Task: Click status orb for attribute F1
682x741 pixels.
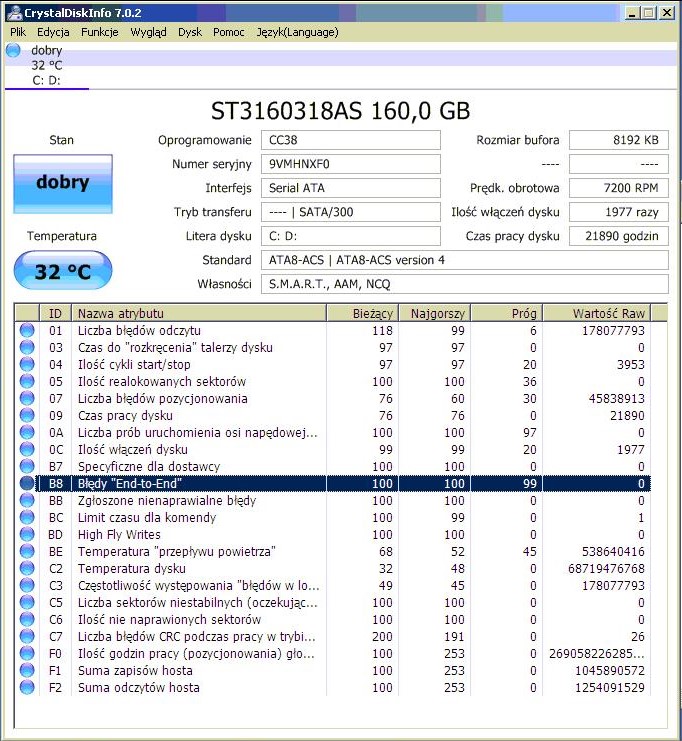Action: click(27, 671)
